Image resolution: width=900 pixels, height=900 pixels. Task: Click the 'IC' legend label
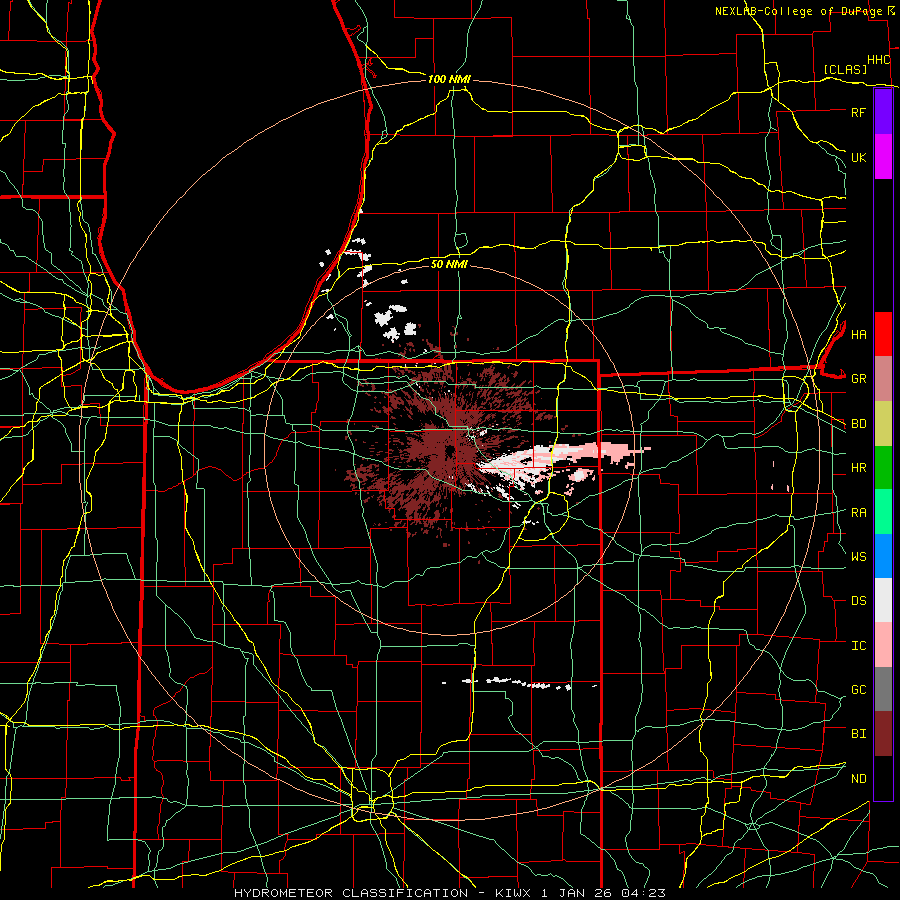pos(858,646)
